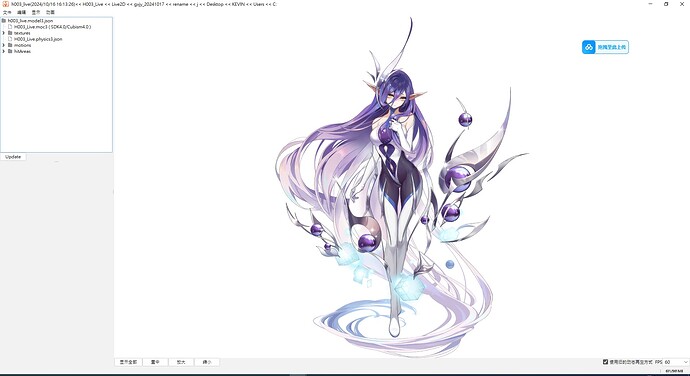The image size is (690, 376).
Task: Click the textures folder icon
Action: [10, 33]
